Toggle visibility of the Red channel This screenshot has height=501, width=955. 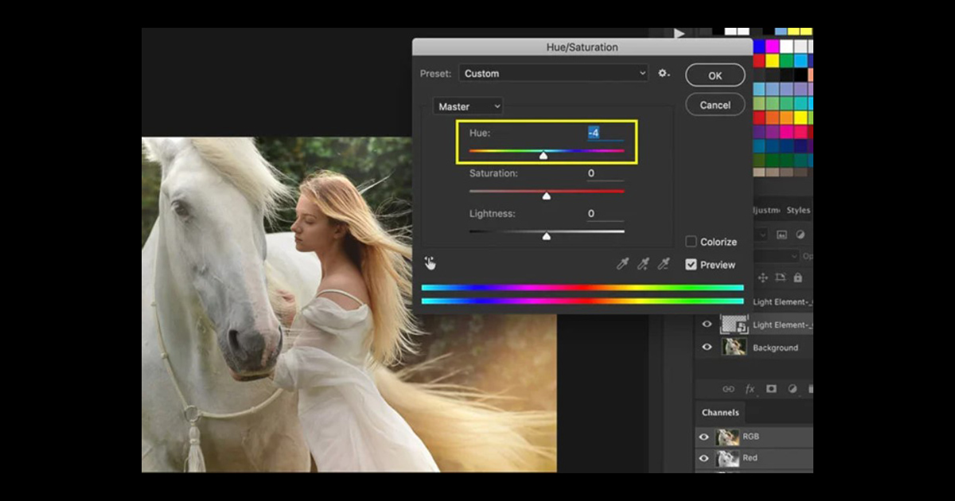coord(704,458)
